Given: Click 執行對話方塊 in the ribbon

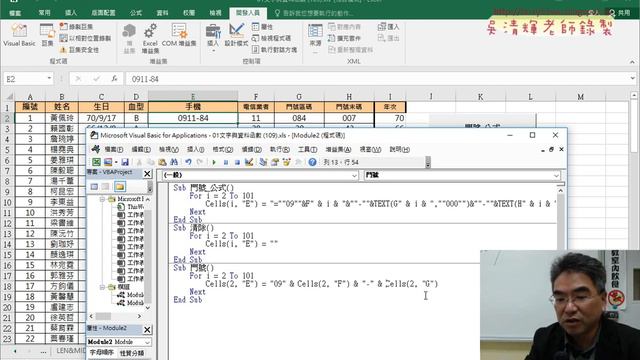Looking at the screenshot, I should click(x=274, y=50).
